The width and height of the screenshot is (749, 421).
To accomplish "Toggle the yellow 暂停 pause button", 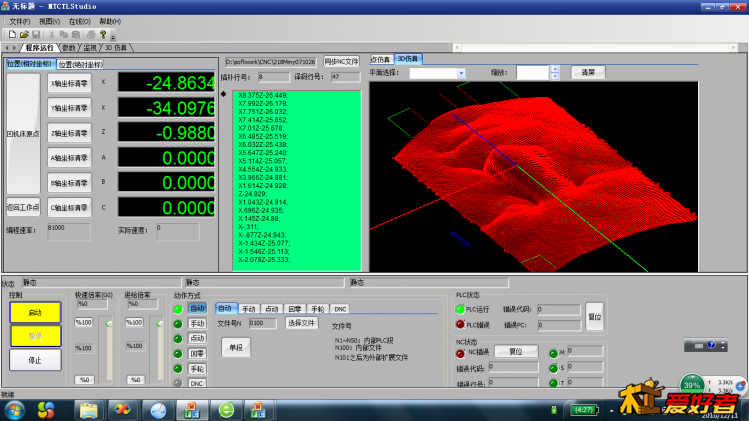I will 35,336.
